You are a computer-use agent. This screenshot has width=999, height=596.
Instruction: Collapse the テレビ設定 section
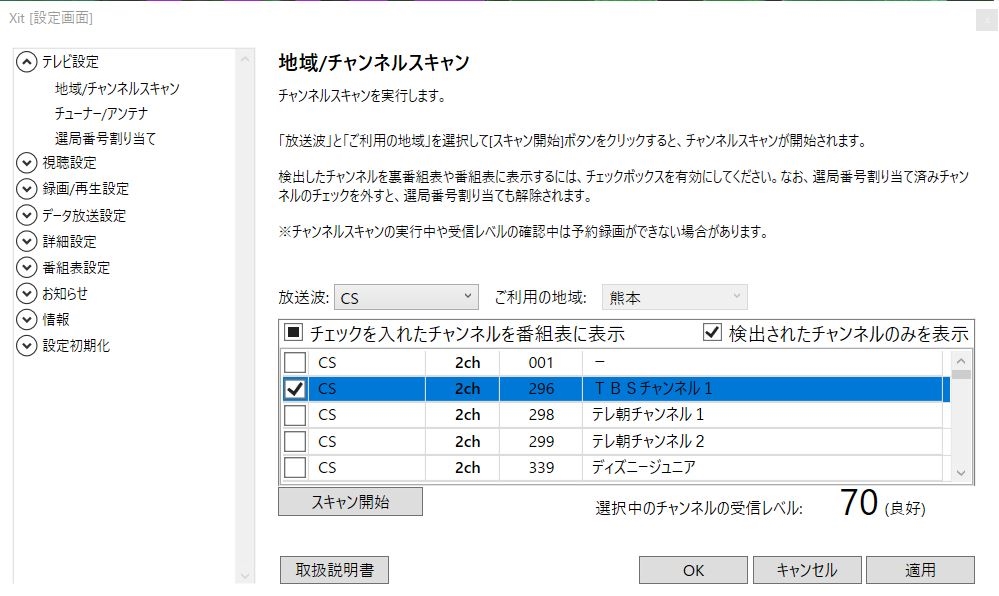(26, 62)
